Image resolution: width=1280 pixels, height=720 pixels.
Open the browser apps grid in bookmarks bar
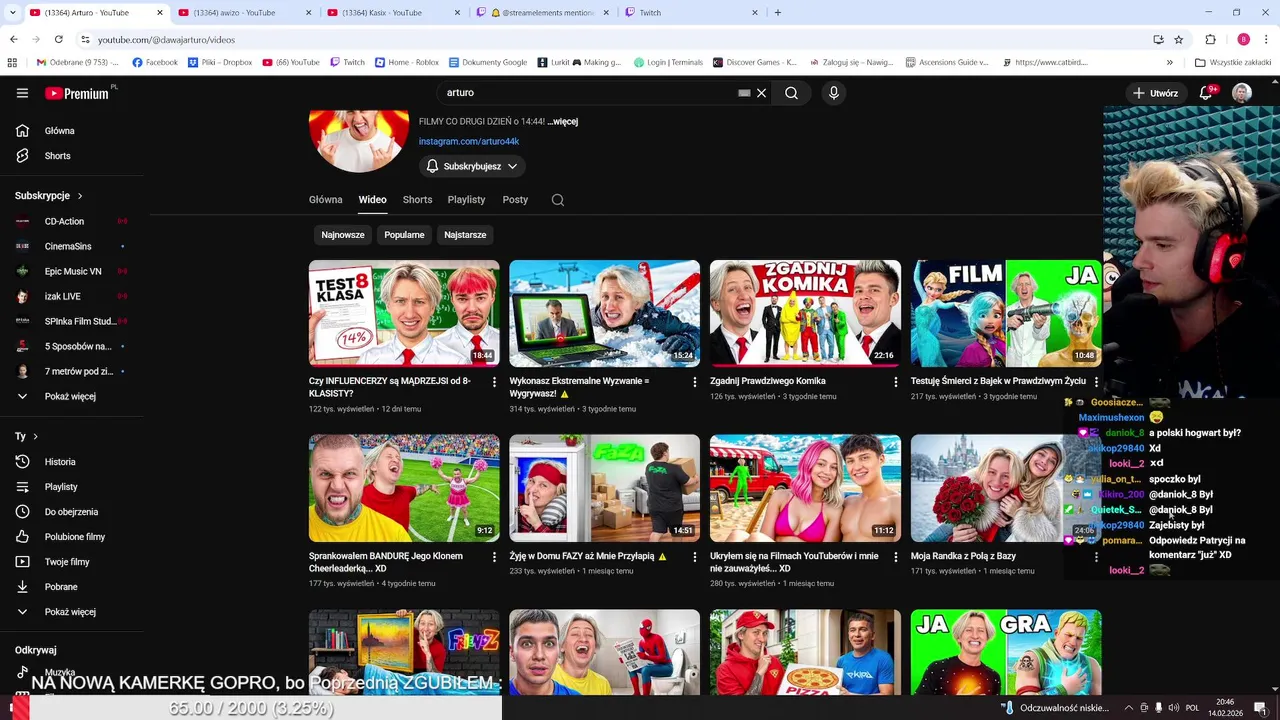[12, 62]
